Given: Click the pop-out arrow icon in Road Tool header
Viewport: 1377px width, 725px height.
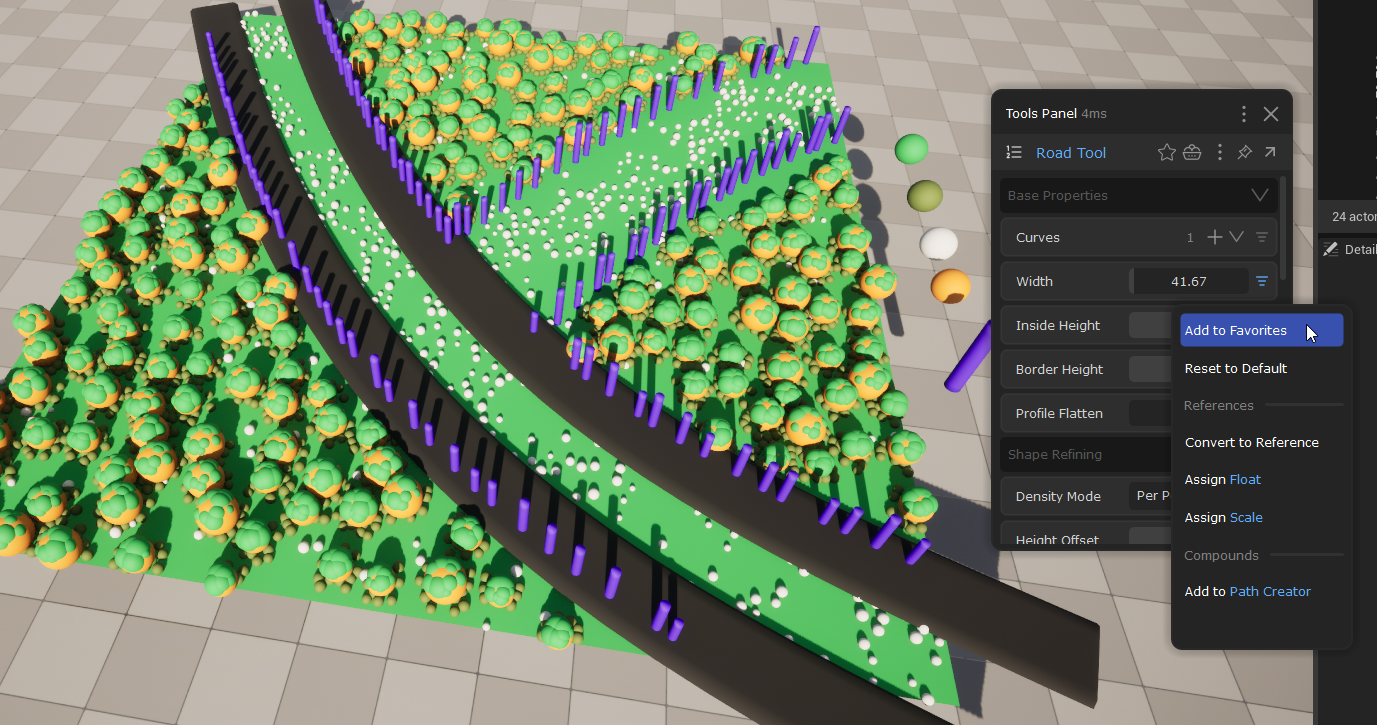Looking at the screenshot, I should [1270, 153].
